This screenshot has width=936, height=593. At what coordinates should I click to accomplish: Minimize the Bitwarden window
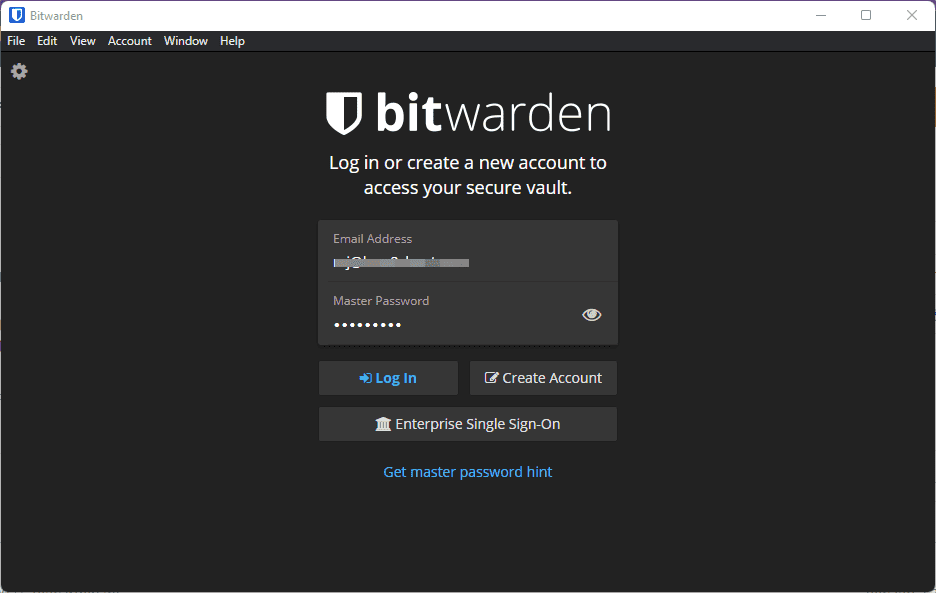coord(821,14)
